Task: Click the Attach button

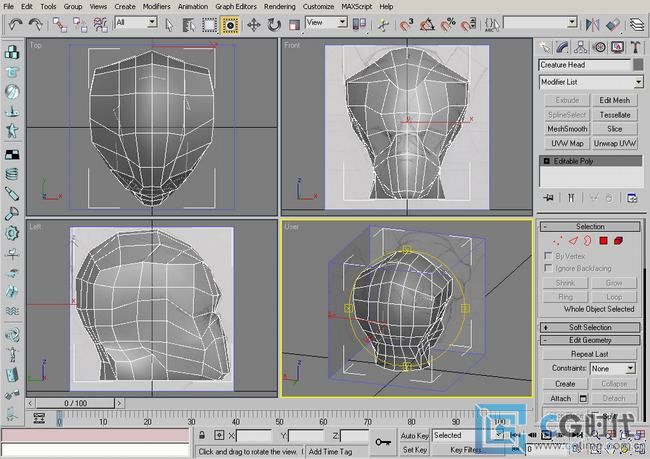Action: point(560,398)
